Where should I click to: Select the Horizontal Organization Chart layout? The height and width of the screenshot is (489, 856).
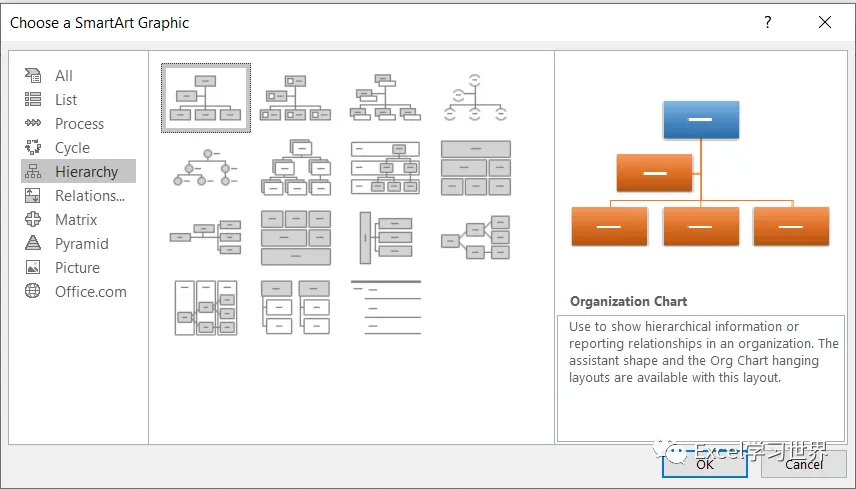pyautogui.click(x=206, y=237)
